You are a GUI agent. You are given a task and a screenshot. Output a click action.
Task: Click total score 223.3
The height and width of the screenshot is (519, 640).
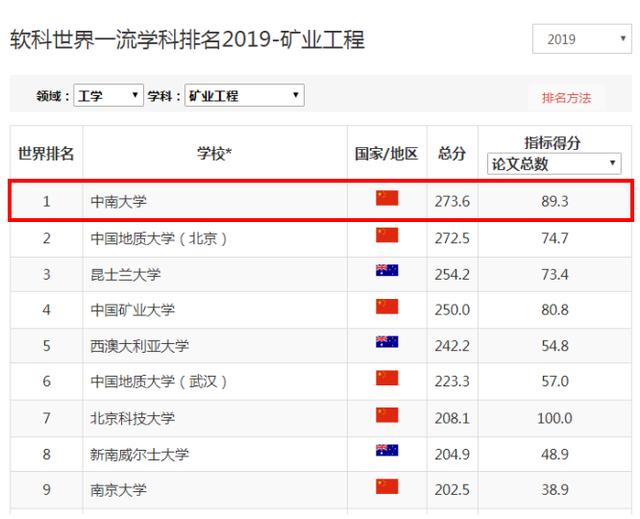pos(452,382)
